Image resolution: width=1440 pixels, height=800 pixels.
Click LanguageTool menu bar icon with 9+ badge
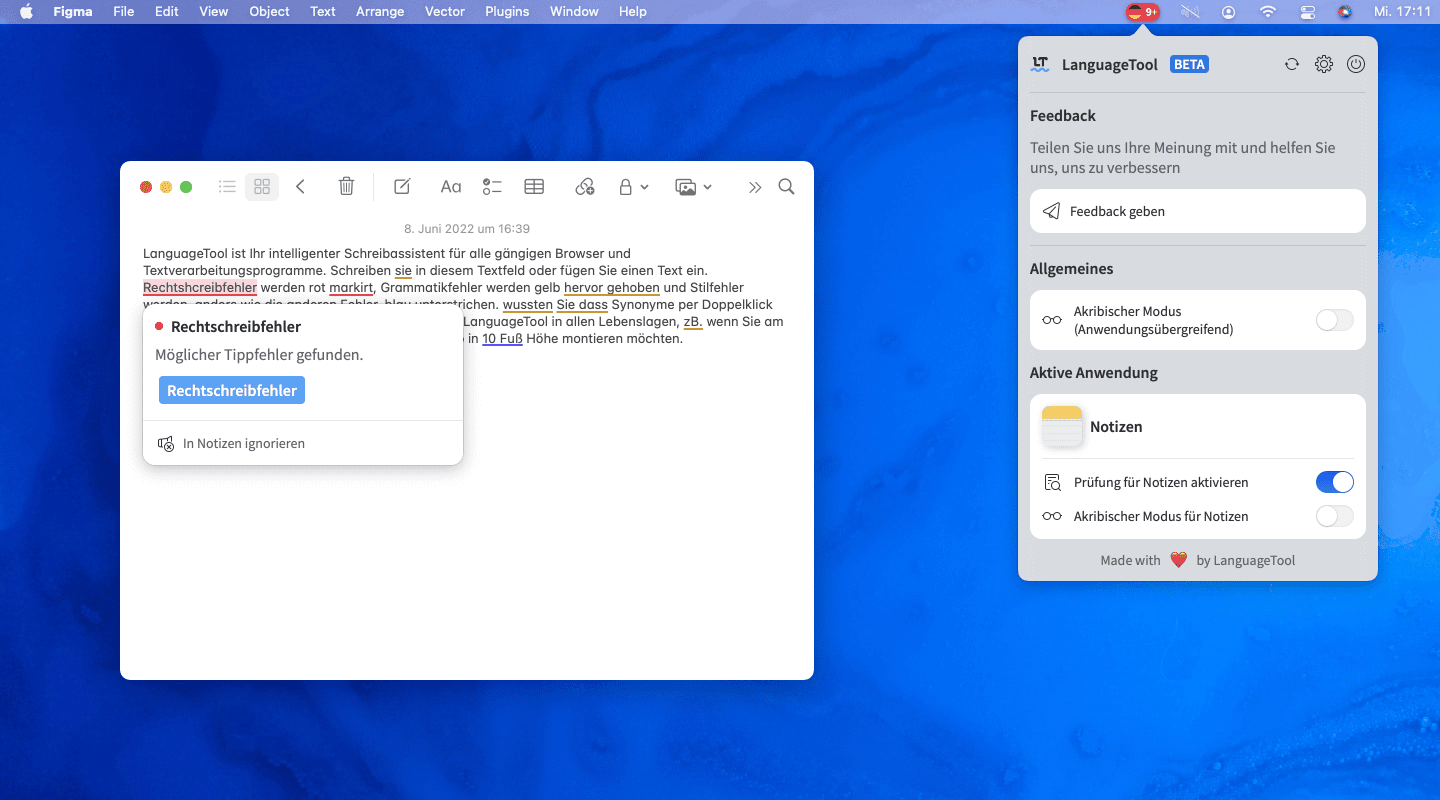(x=1143, y=12)
